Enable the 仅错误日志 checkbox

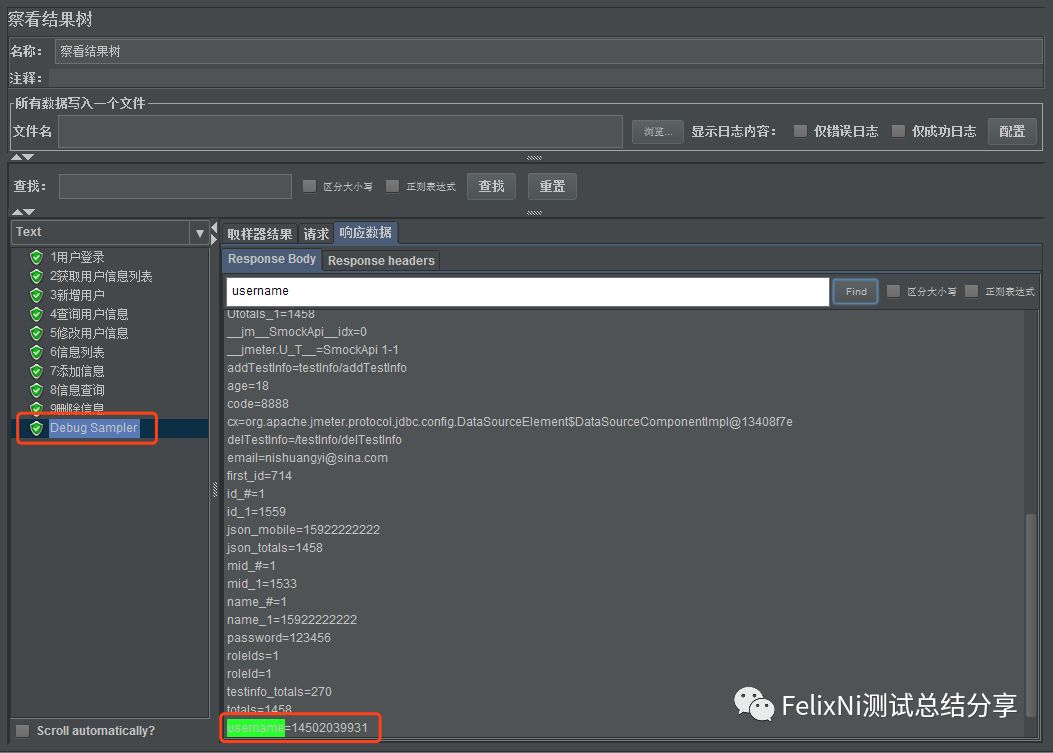[x=800, y=131]
